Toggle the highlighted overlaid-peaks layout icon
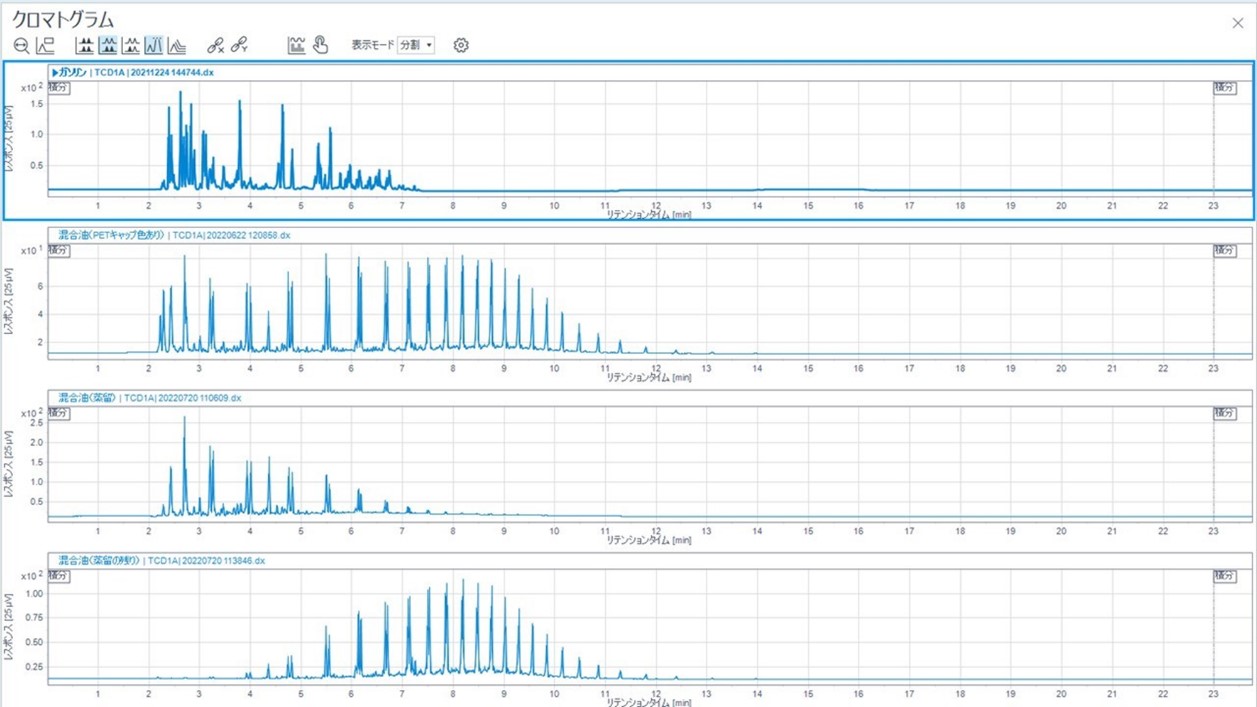The width and height of the screenshot is (1257, 707). [x=154, y=45]
